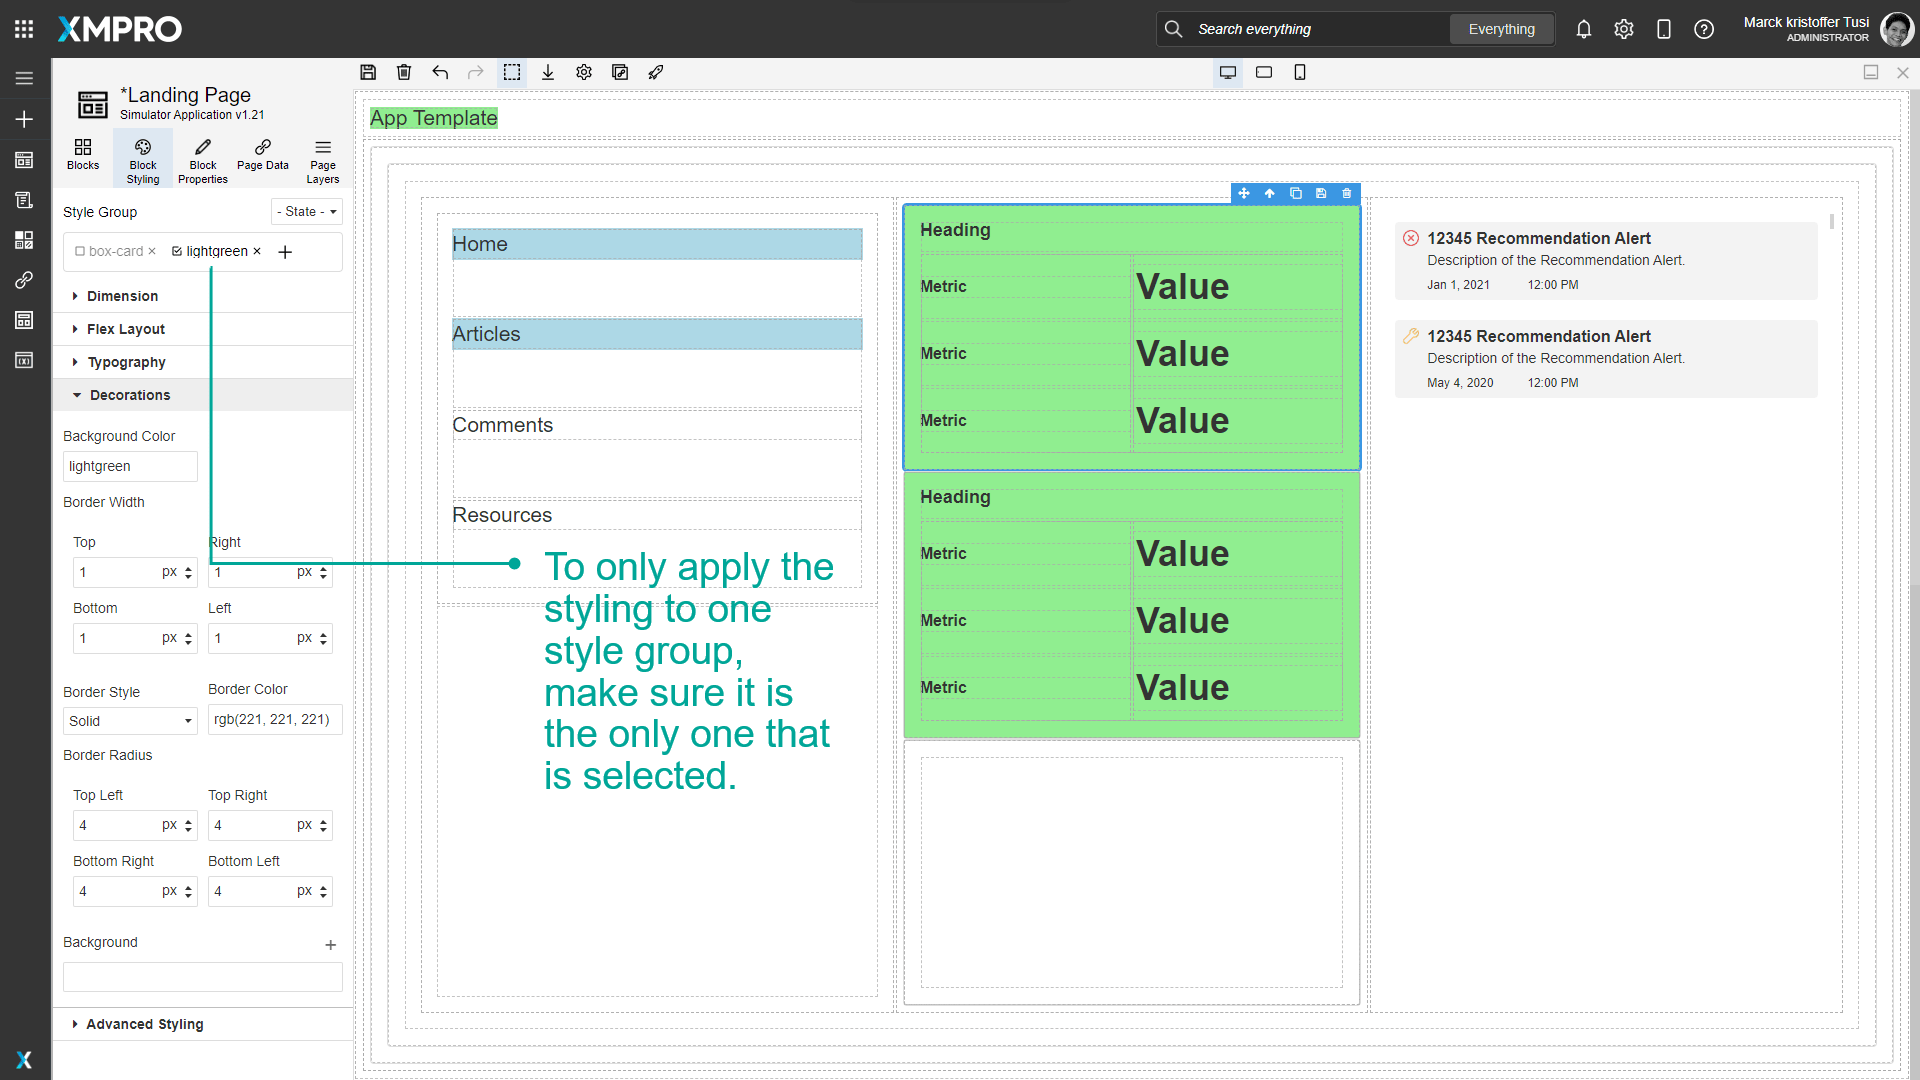Delete the page using trash icon
The height and width of the screenshot is (1080, 1920).
tap(404, 72)
